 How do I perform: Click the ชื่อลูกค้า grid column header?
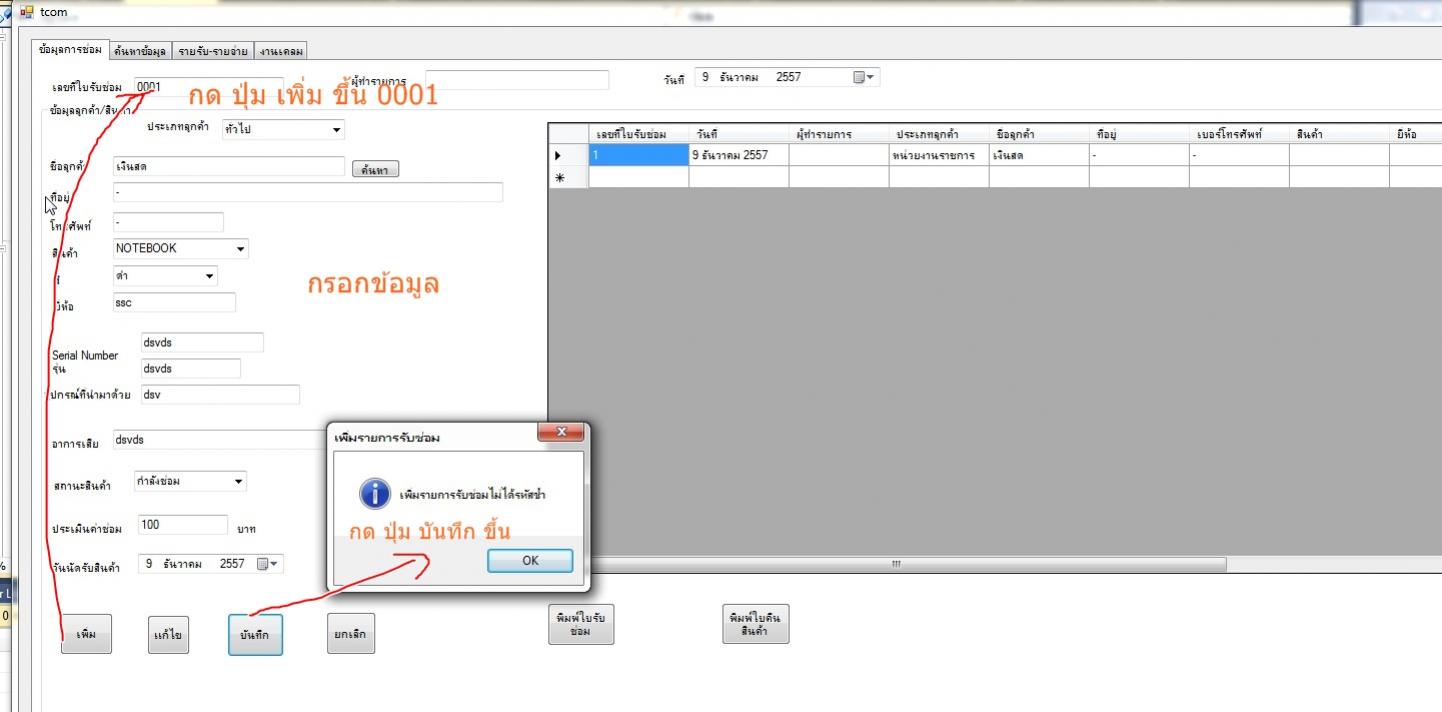point(1038,134)
